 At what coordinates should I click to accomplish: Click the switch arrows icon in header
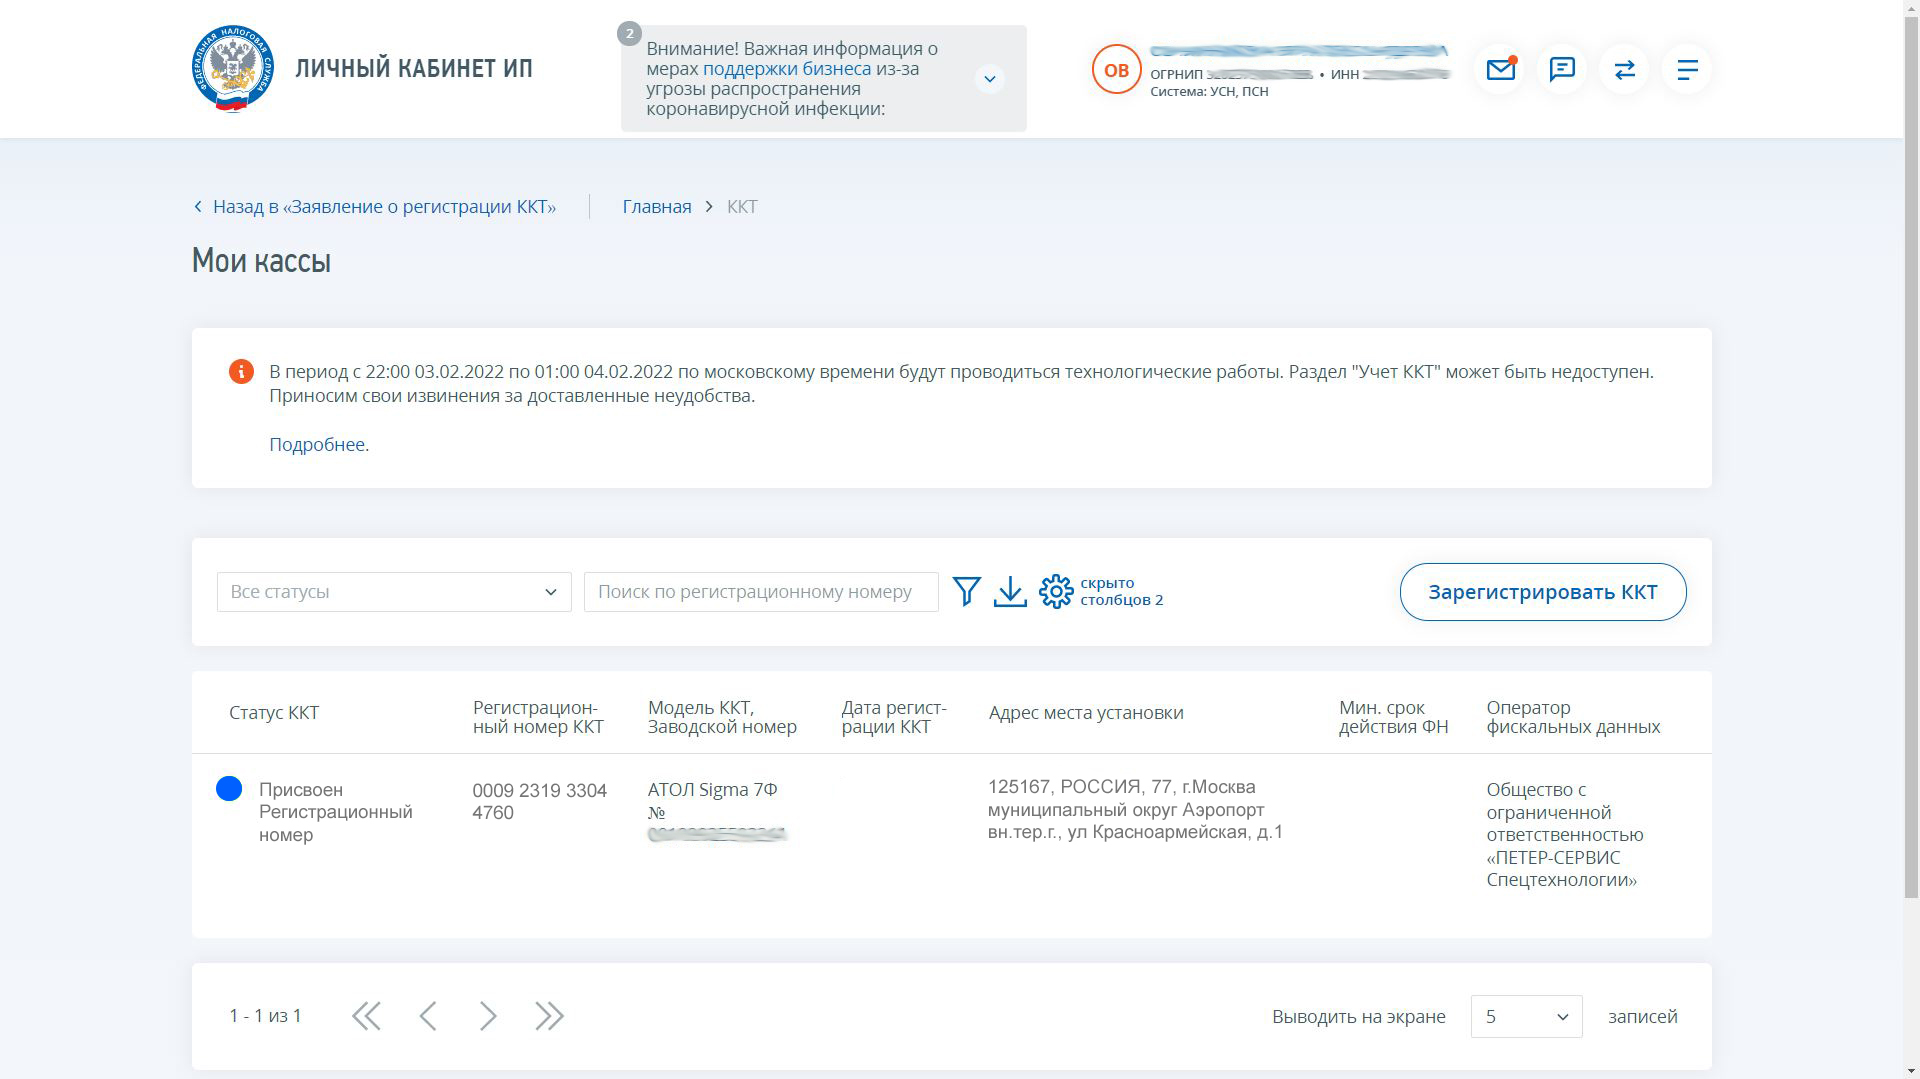1624,69
